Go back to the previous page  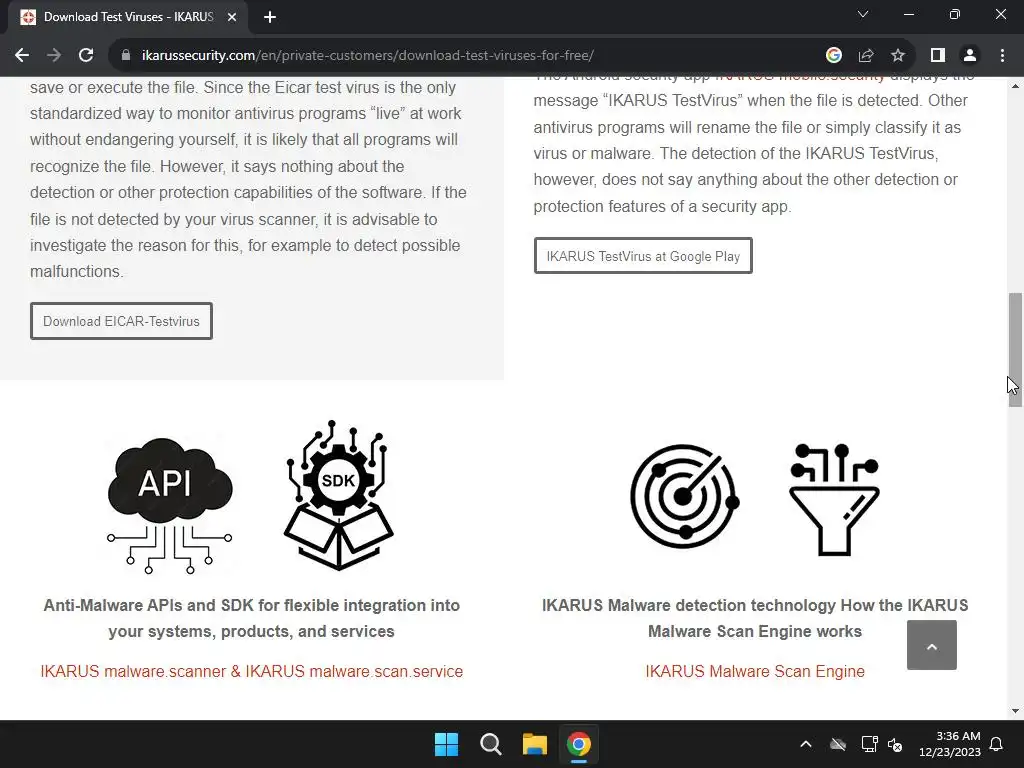coord(22,56)
